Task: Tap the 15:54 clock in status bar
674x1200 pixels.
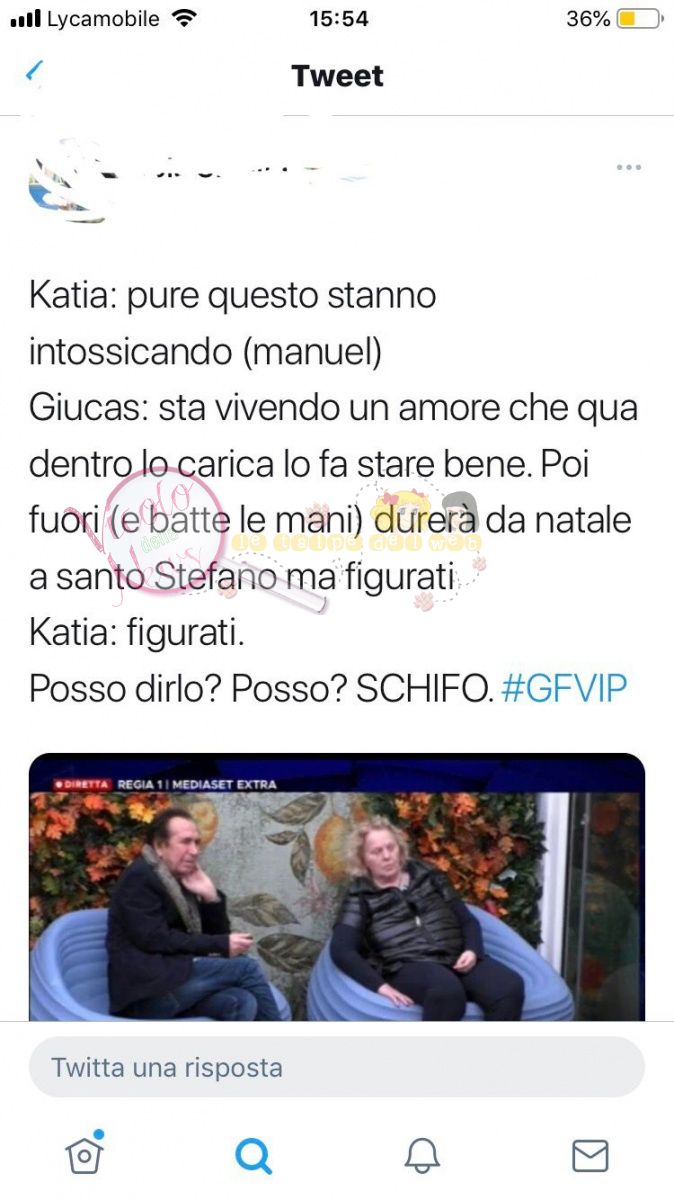Action: point(338,18)
